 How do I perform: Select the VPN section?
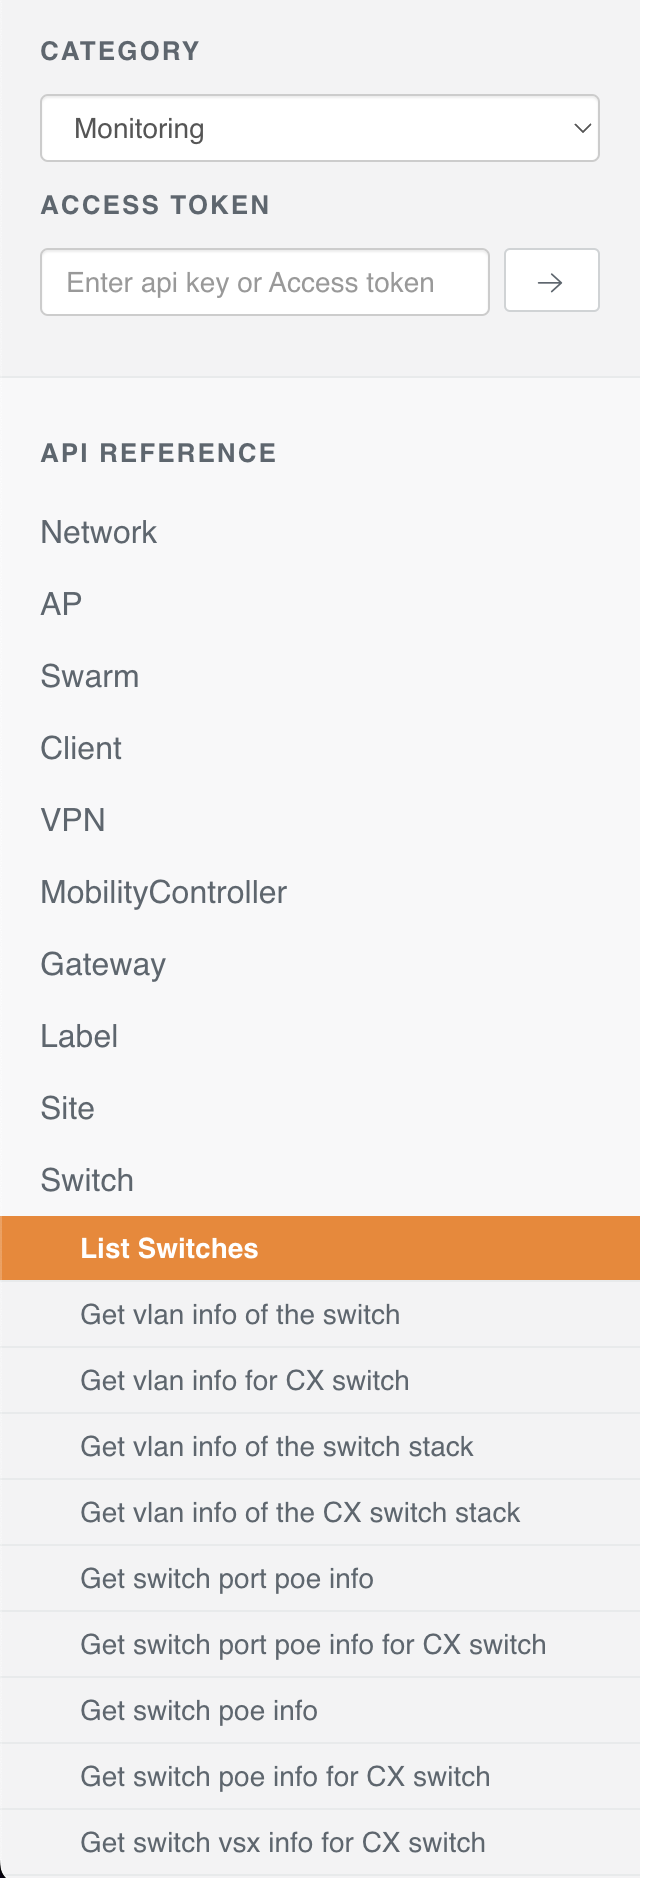(73, 820)
